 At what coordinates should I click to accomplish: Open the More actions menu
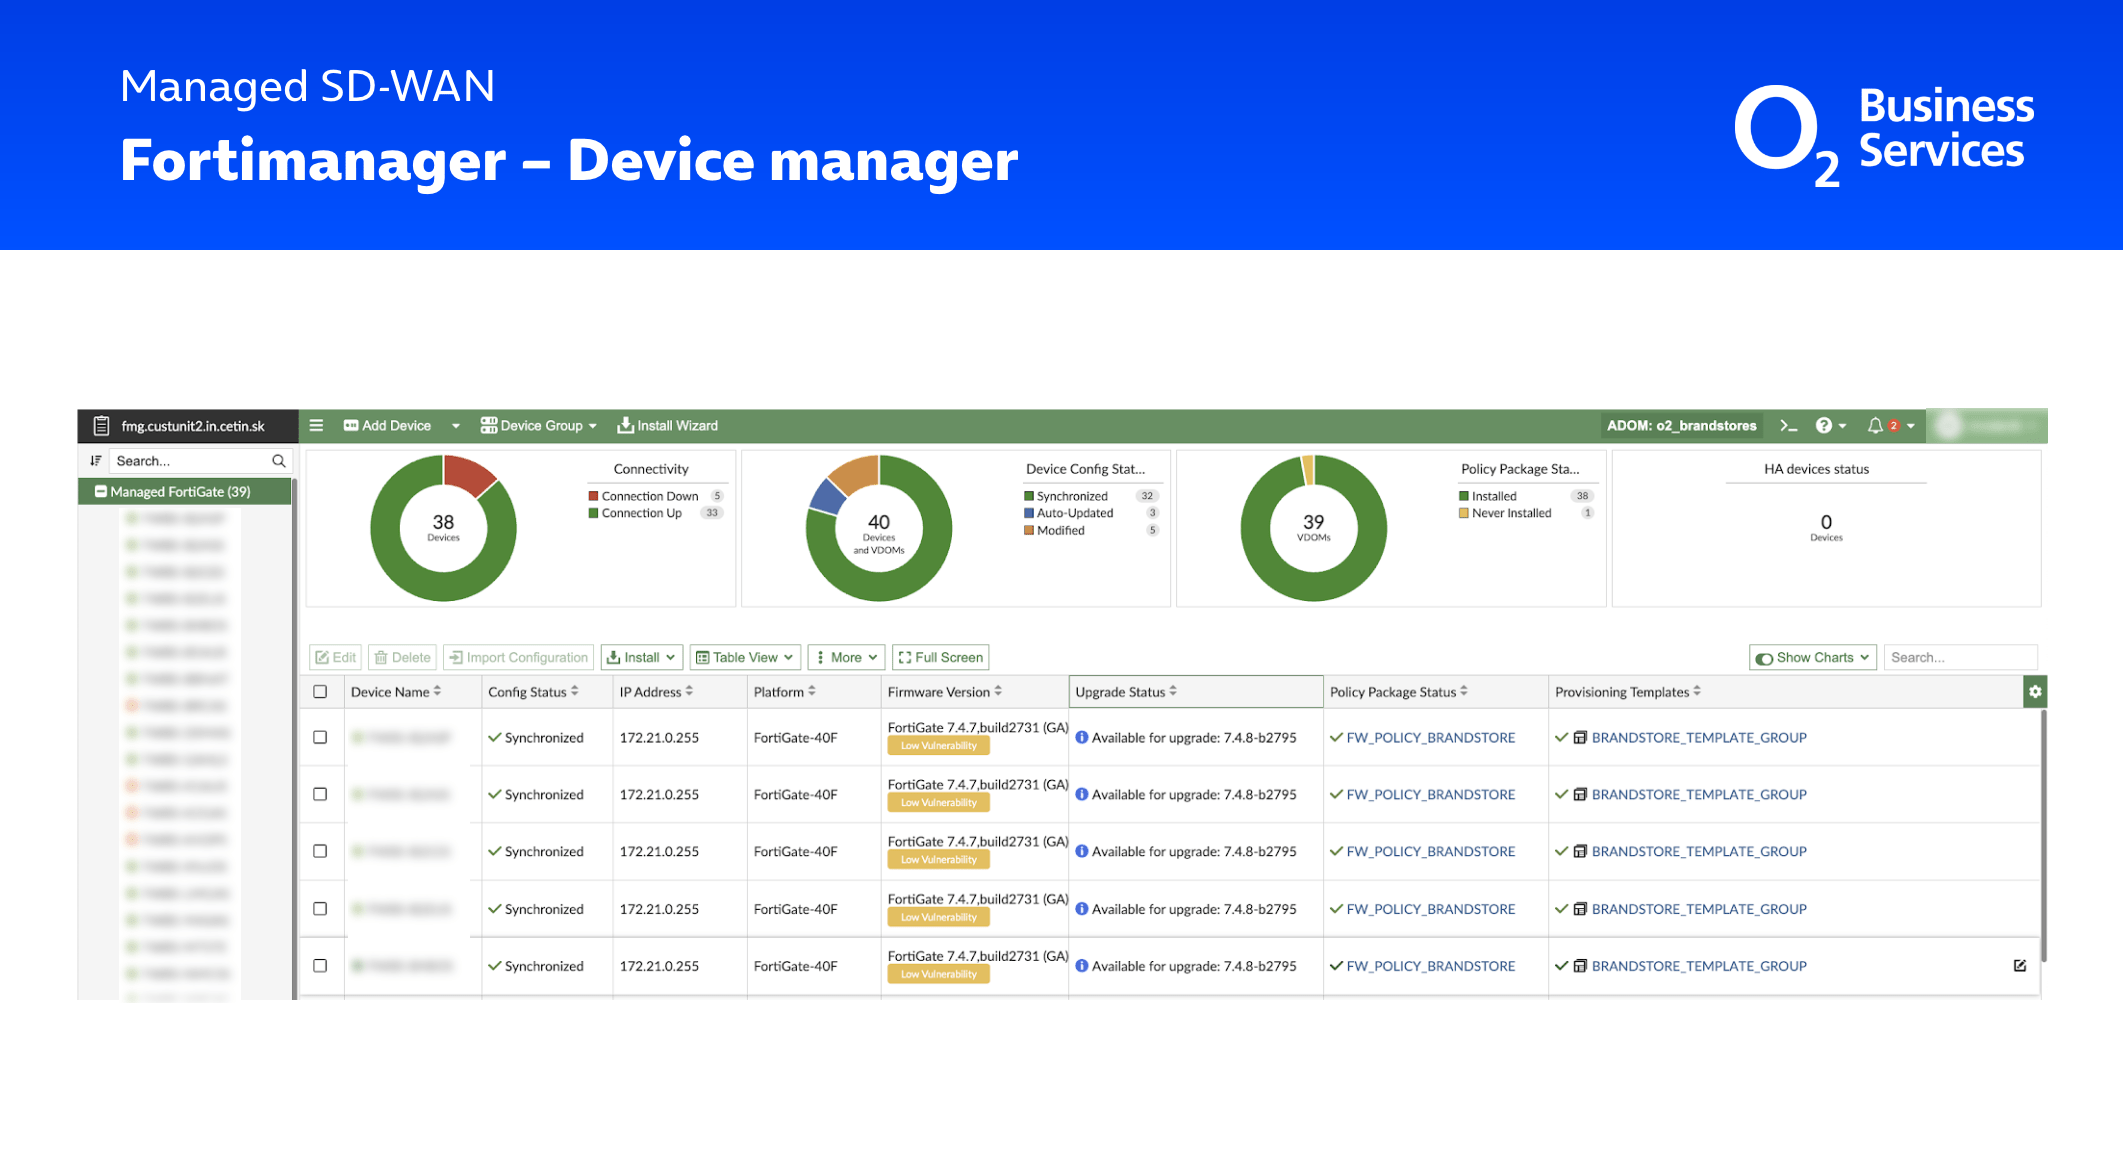pyautogui.click(x=846, y=658)
